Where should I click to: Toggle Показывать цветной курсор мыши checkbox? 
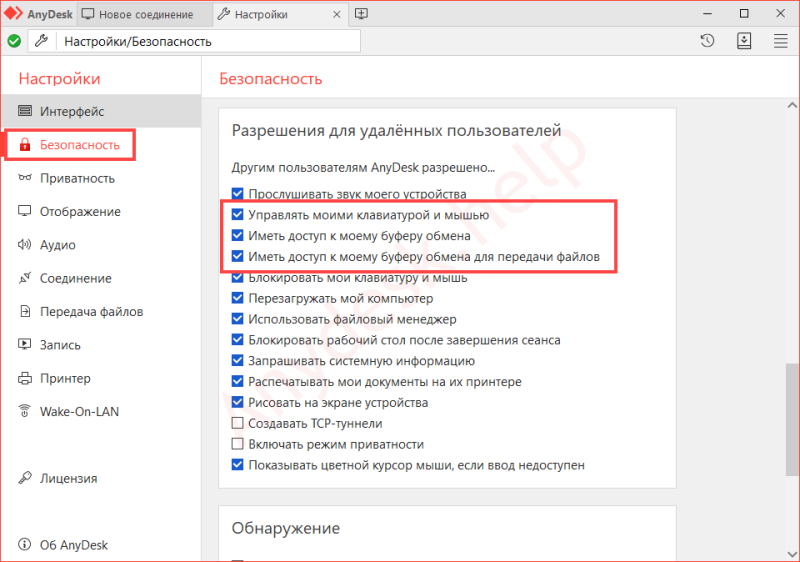coord(237,465)
